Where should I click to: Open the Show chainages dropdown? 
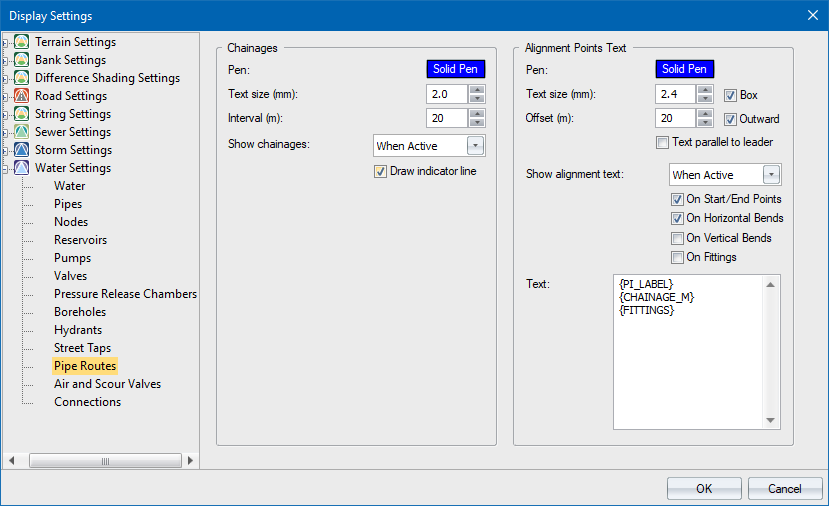pos(475,146)
